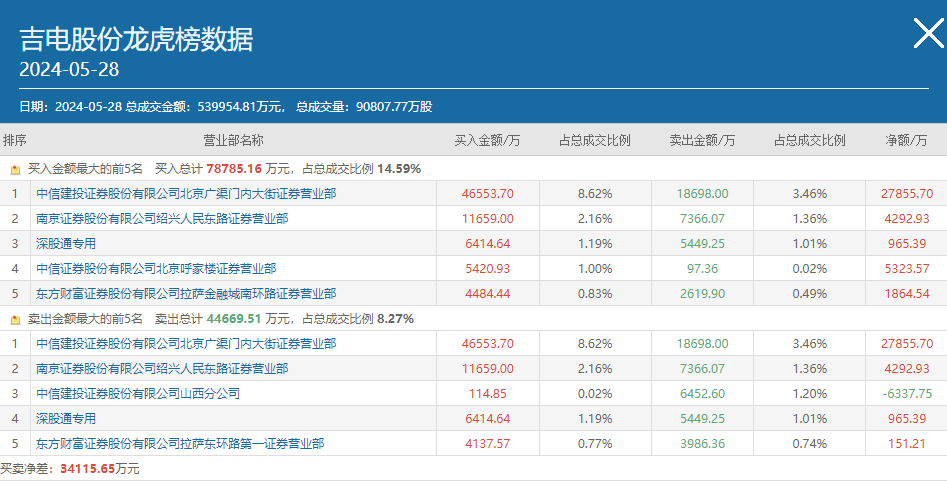Open 中信建投证券北京广渠门内大街 link in sell list
Viewport: 947px width, 483px height.
[186, 344]
